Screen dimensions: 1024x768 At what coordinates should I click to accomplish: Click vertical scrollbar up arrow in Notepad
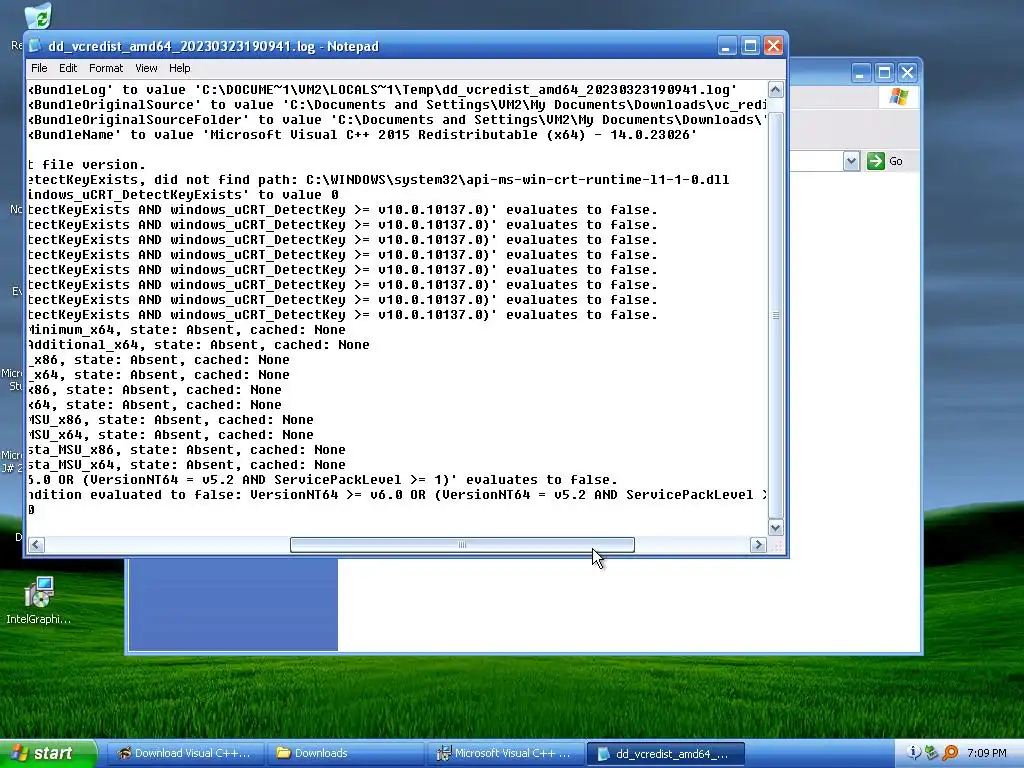pyautogui.click(x=775, y=89)
